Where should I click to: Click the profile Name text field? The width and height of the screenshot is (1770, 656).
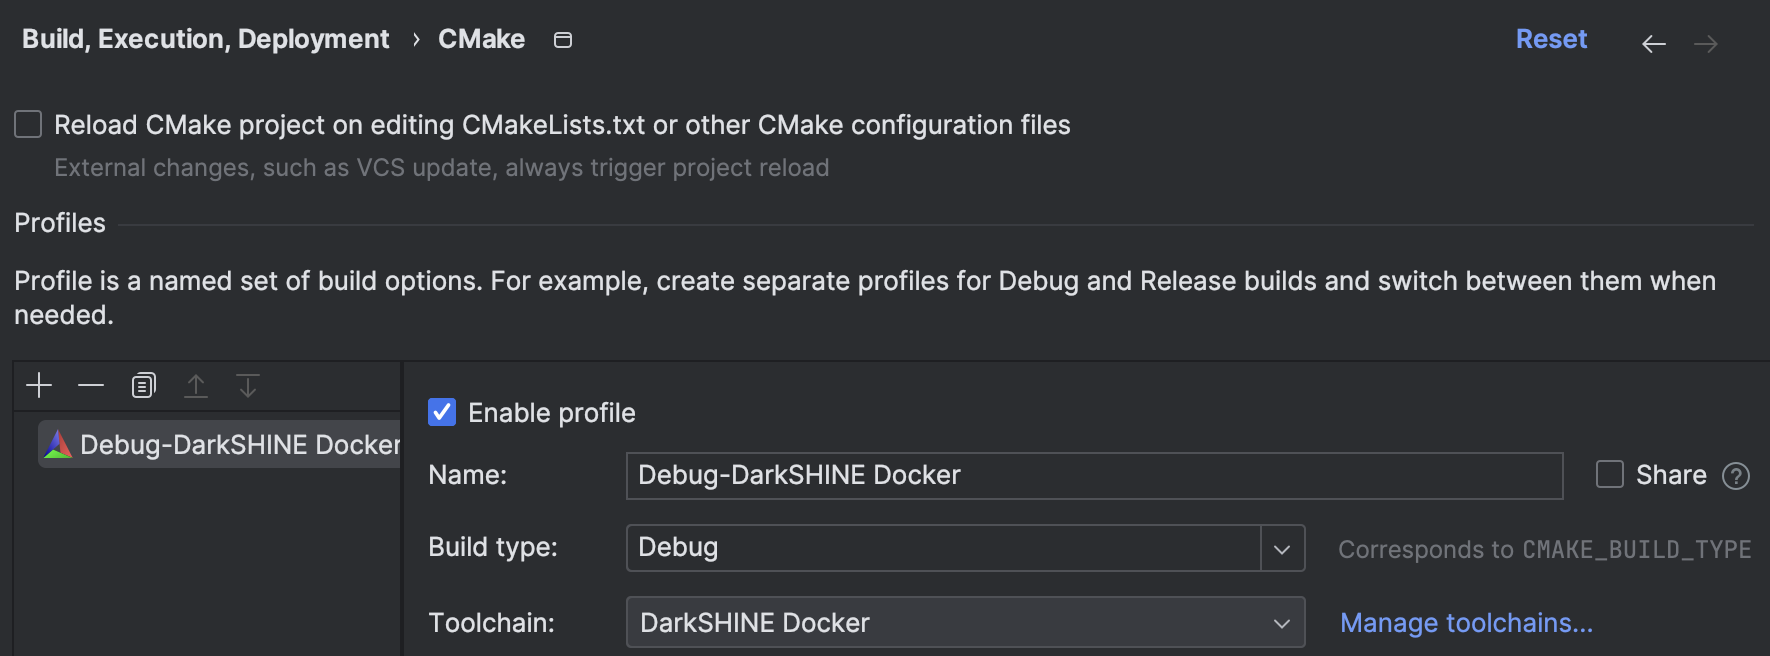click(x=1094, y=476)
